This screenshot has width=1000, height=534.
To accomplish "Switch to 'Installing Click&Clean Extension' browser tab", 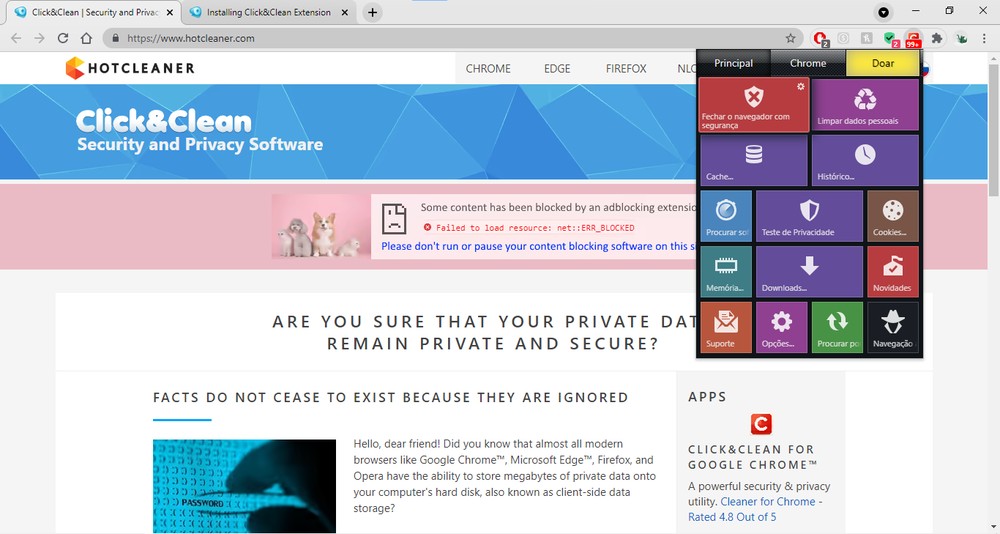I will click(x=268, y=12).
